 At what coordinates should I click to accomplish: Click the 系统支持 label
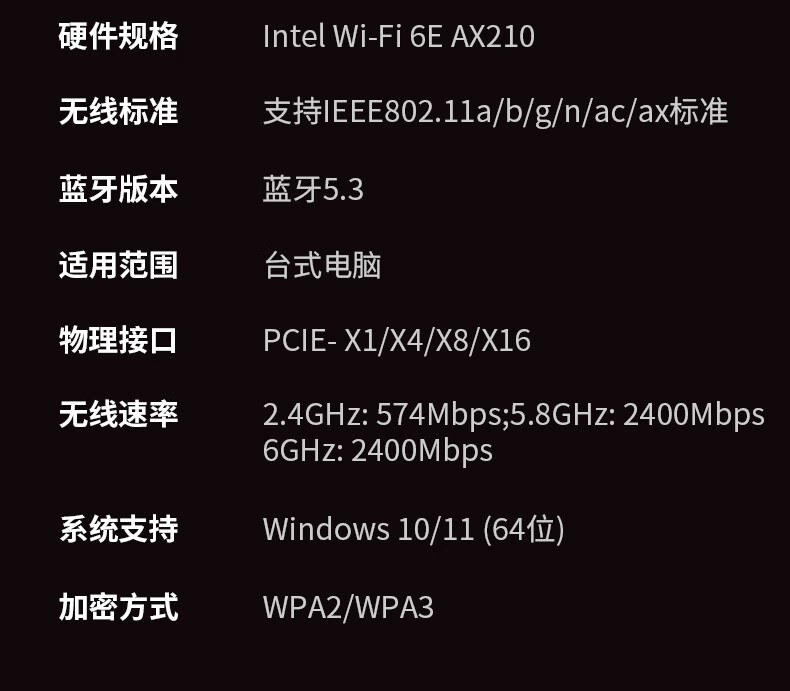pos(118,528)
